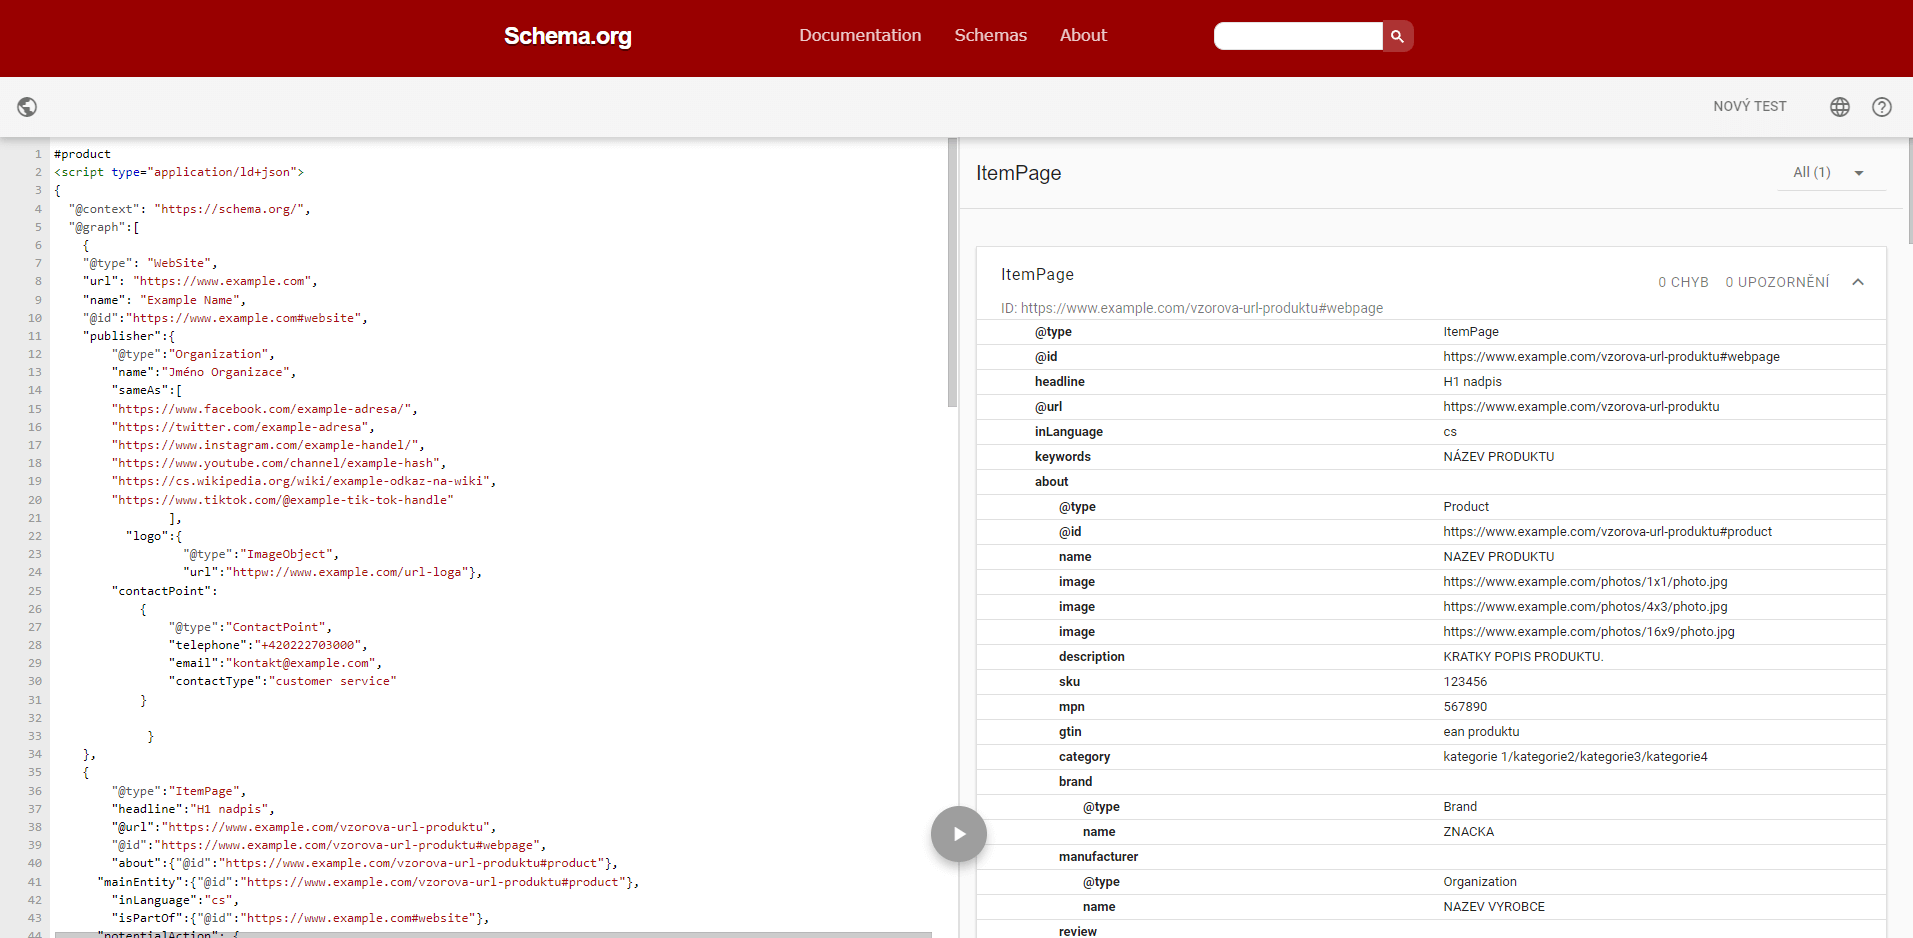The height and width of the screenshot is (938, 1913).
Task: Click the search magnifier button
Action: (1397, 36)
